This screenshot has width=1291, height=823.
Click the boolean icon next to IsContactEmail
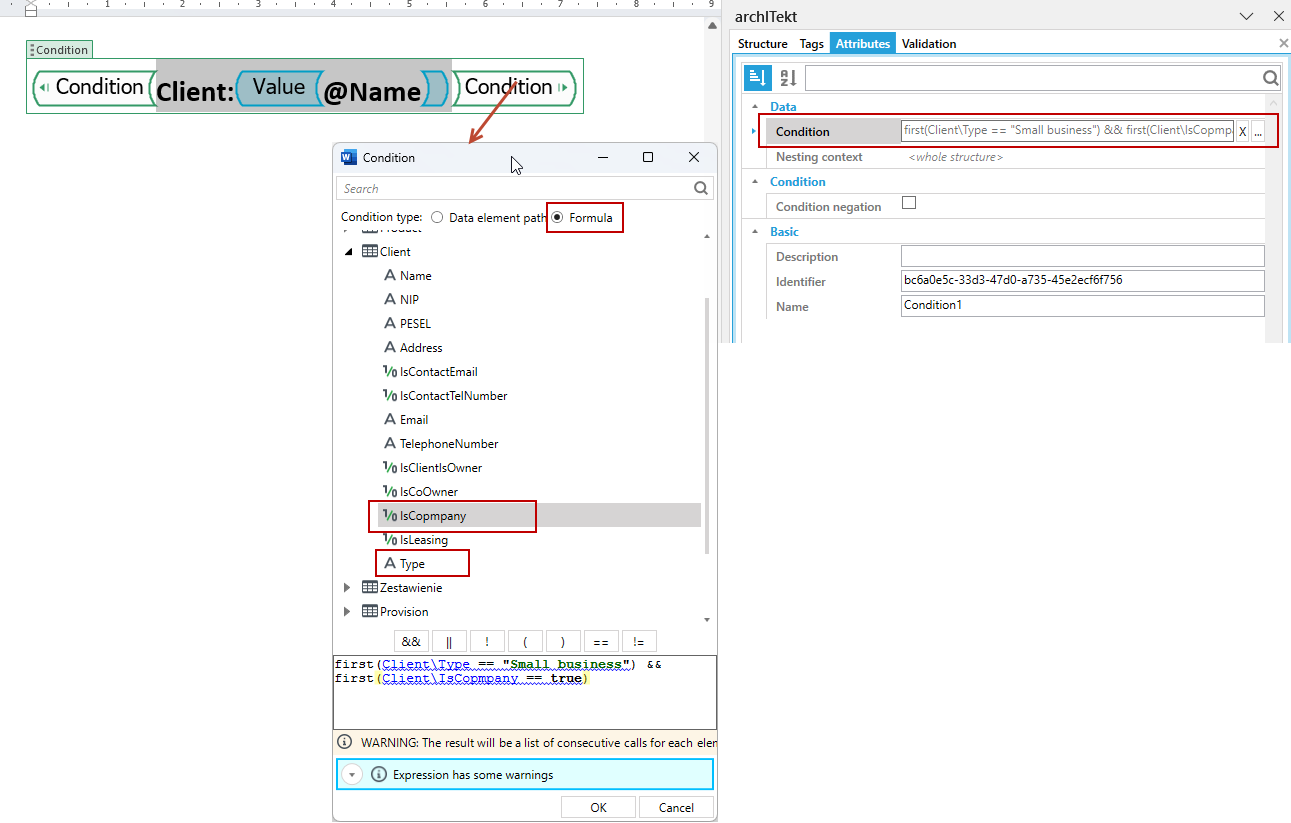point(390,372)
